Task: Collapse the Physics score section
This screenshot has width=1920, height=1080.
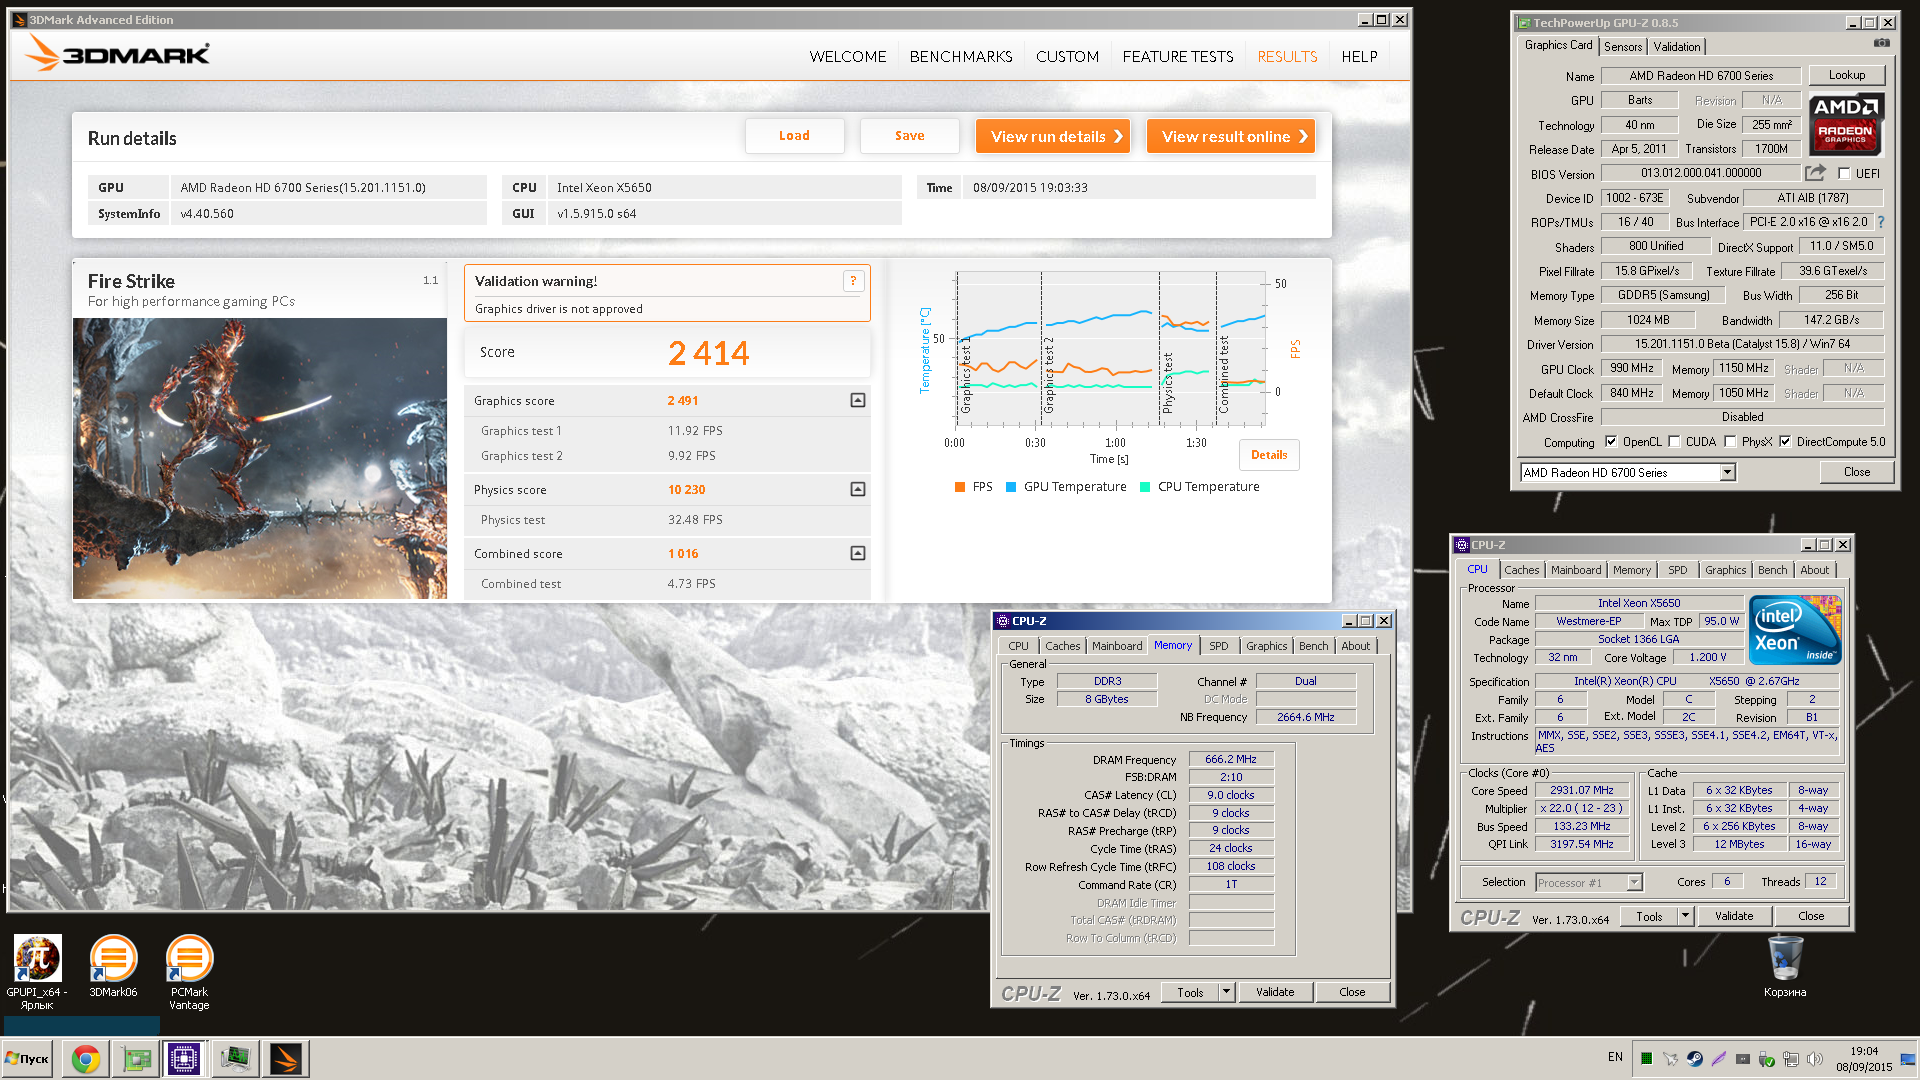Action: 857,489
